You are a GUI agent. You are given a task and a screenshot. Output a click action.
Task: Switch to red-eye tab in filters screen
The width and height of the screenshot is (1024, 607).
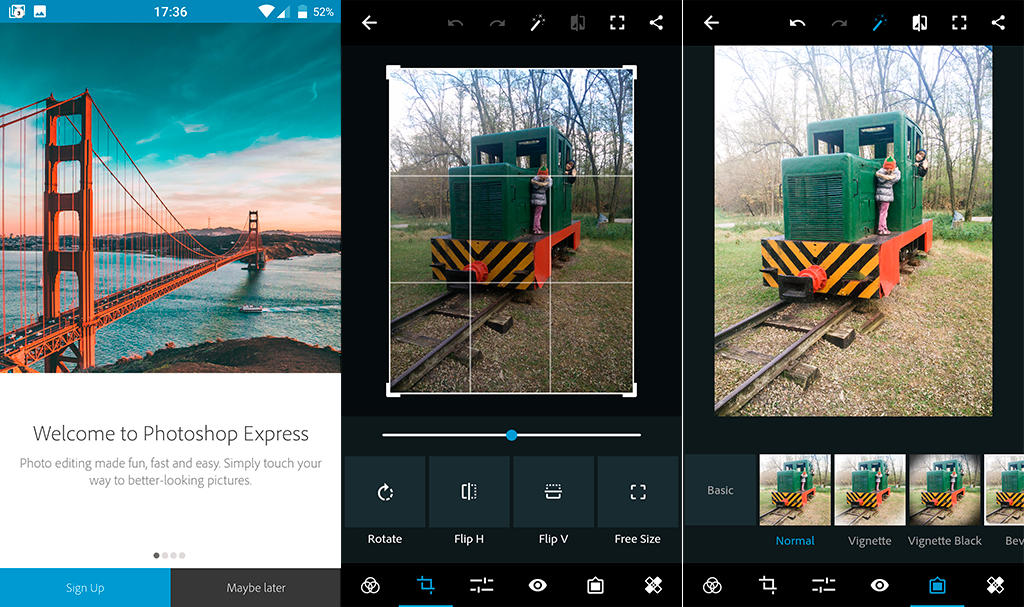pyautogui.click(x=880, y=586)
